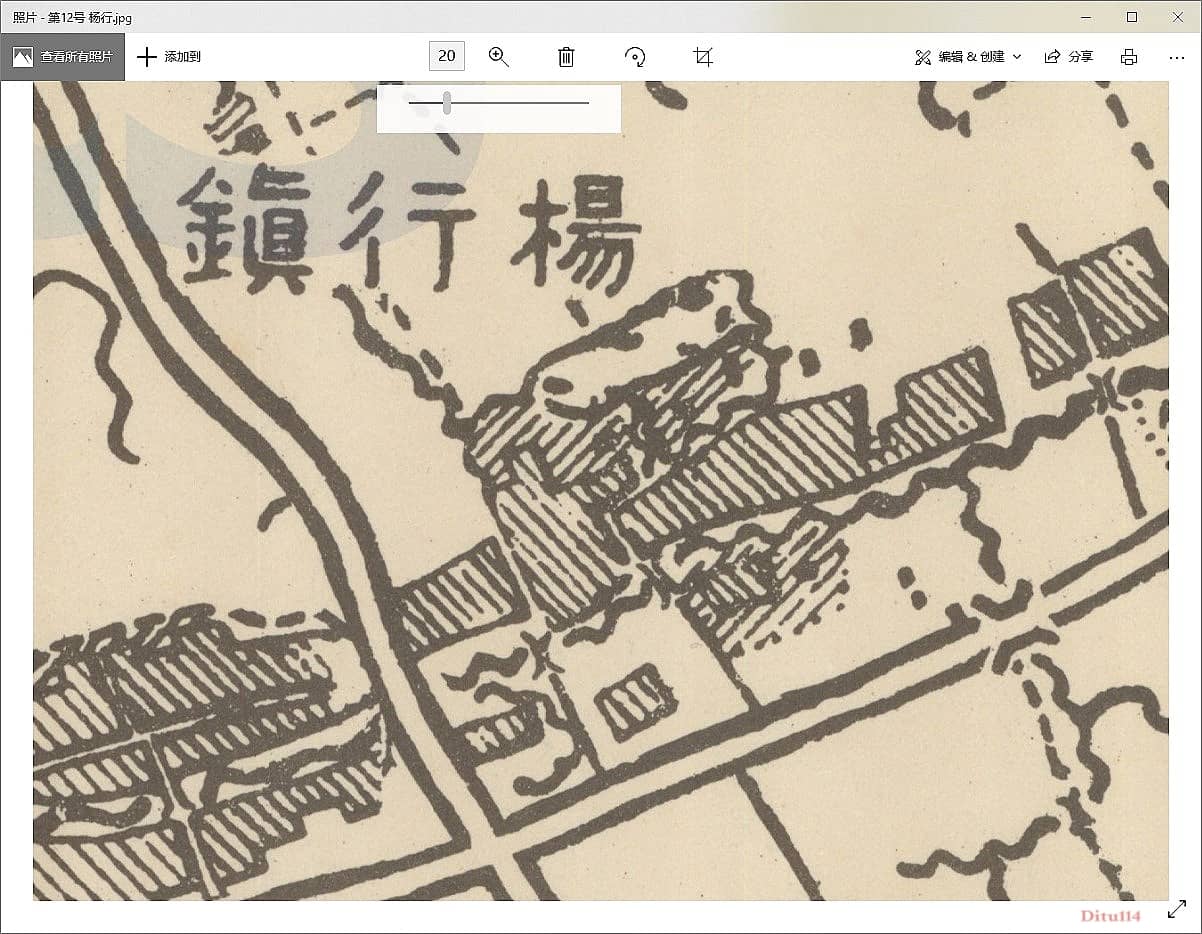Viewport: 1202px width, 934px height.
Task: Delete the photo with the trash icon
Action: [x=566, y=57]
